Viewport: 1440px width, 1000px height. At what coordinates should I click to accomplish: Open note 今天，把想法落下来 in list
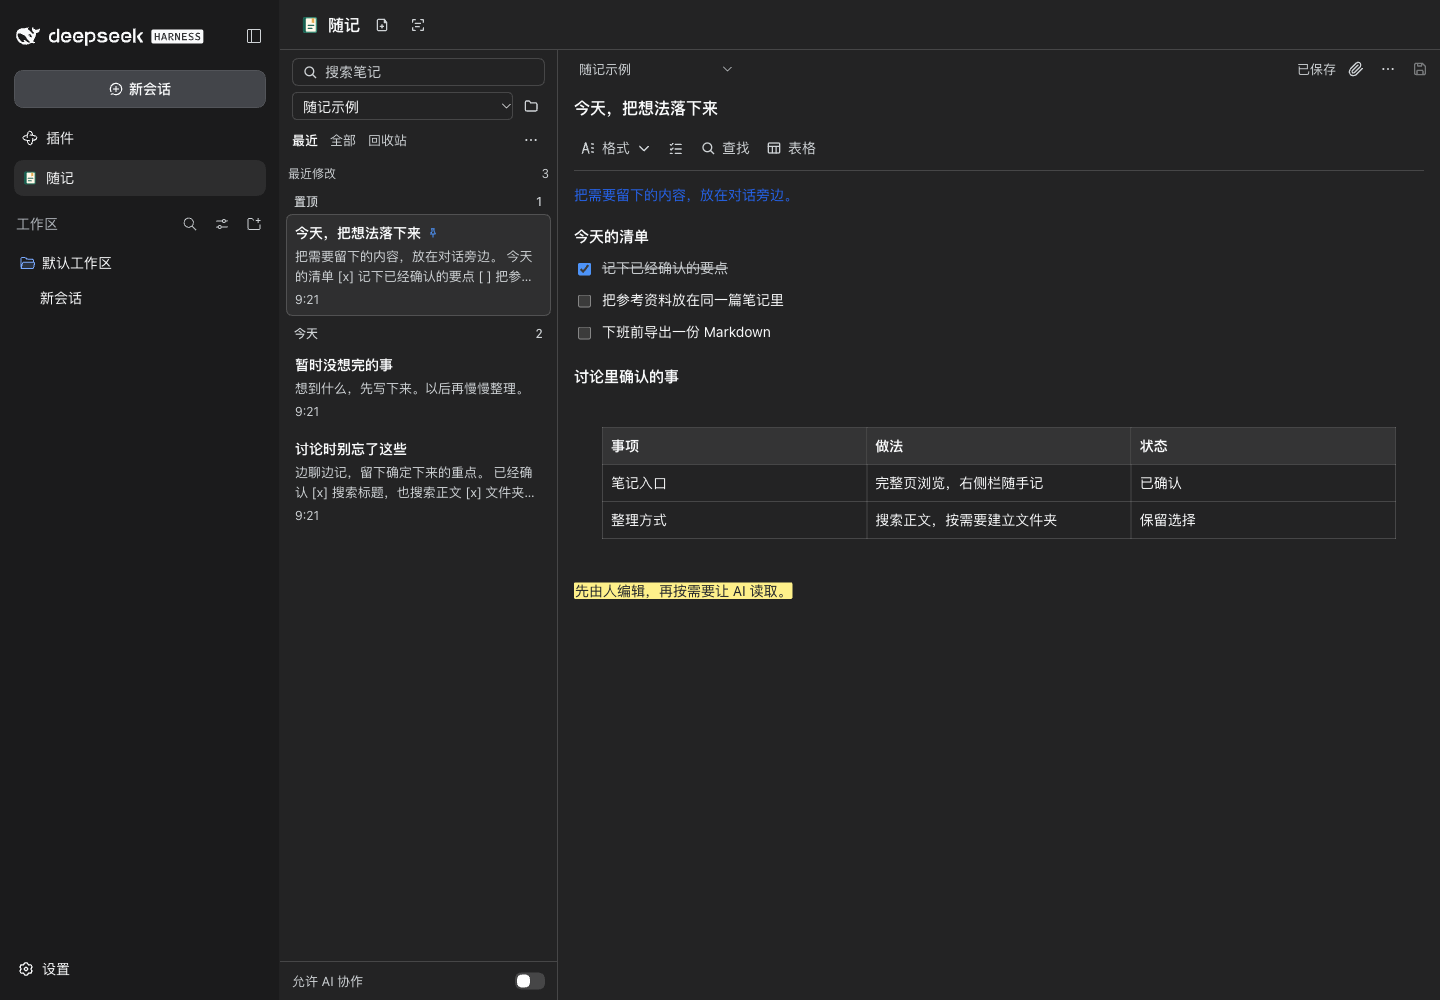coord(418,265)
